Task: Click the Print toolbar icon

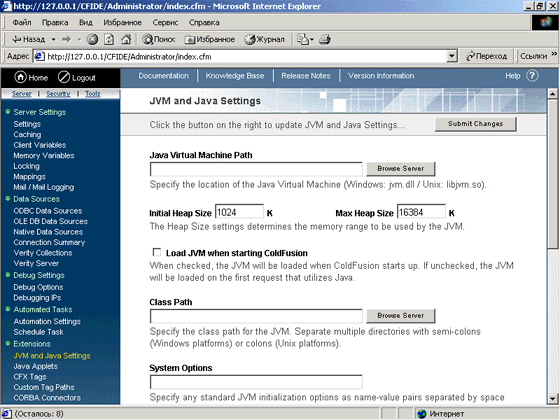Action: tap(325, 39)
